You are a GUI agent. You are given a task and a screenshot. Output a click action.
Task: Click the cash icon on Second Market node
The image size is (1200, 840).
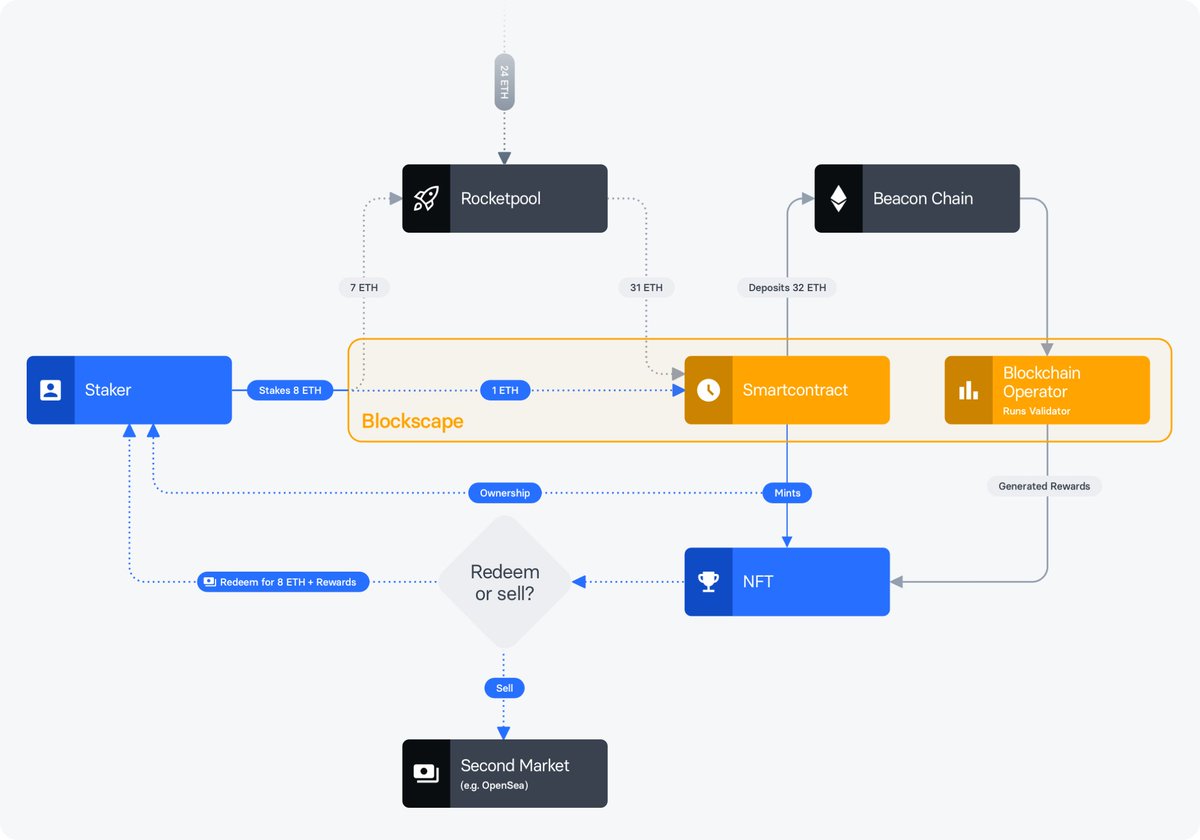pos(426,773)
